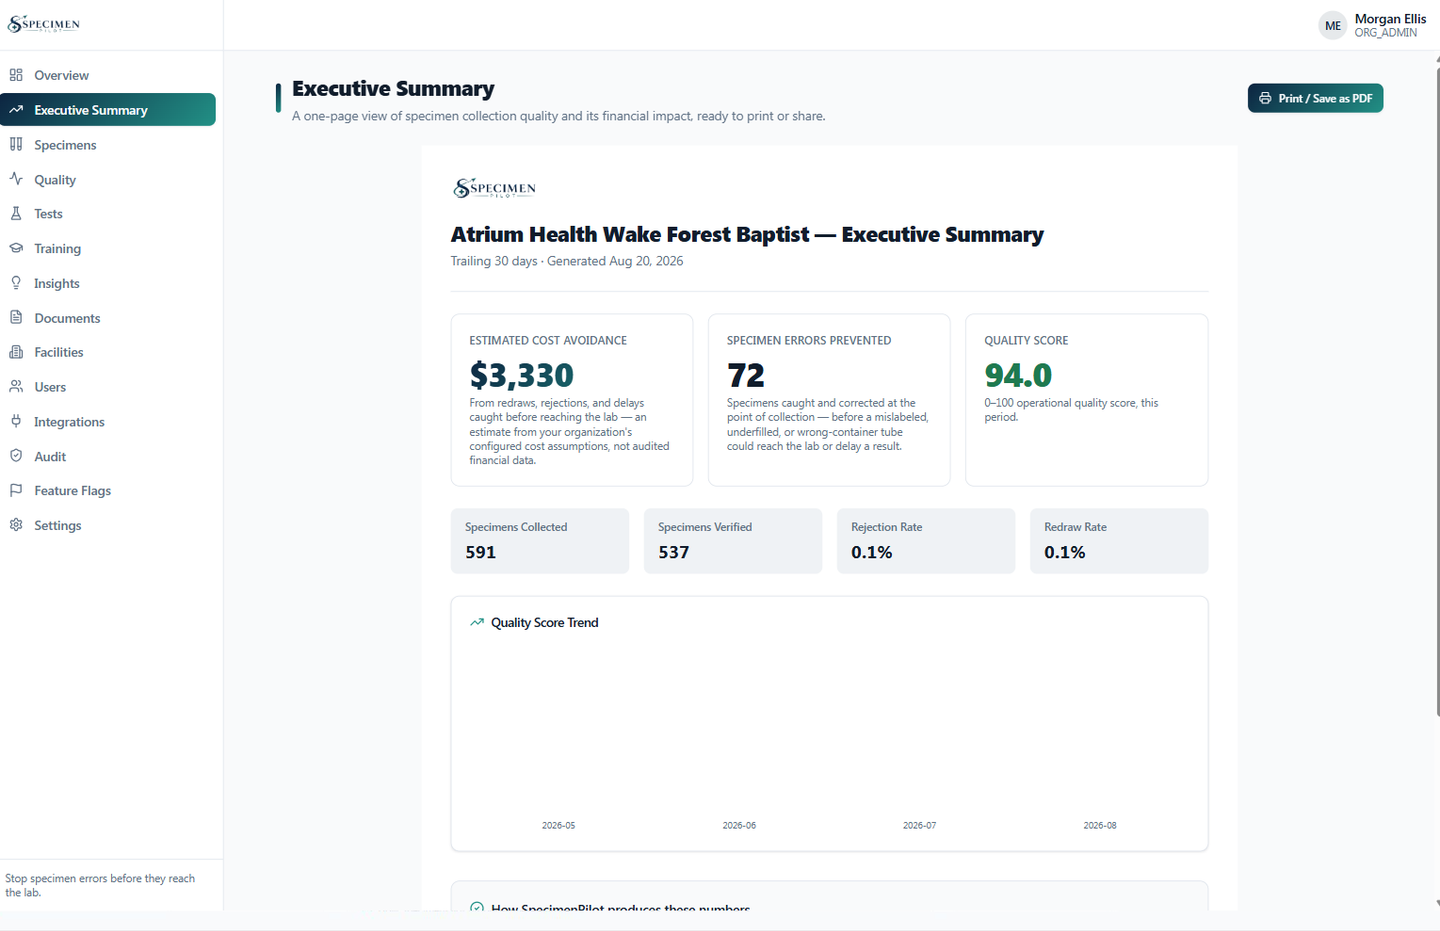This screenshot has width=1440, height=931.
Task: Click the Quality Score Trend chart icon
Action: 477,622
